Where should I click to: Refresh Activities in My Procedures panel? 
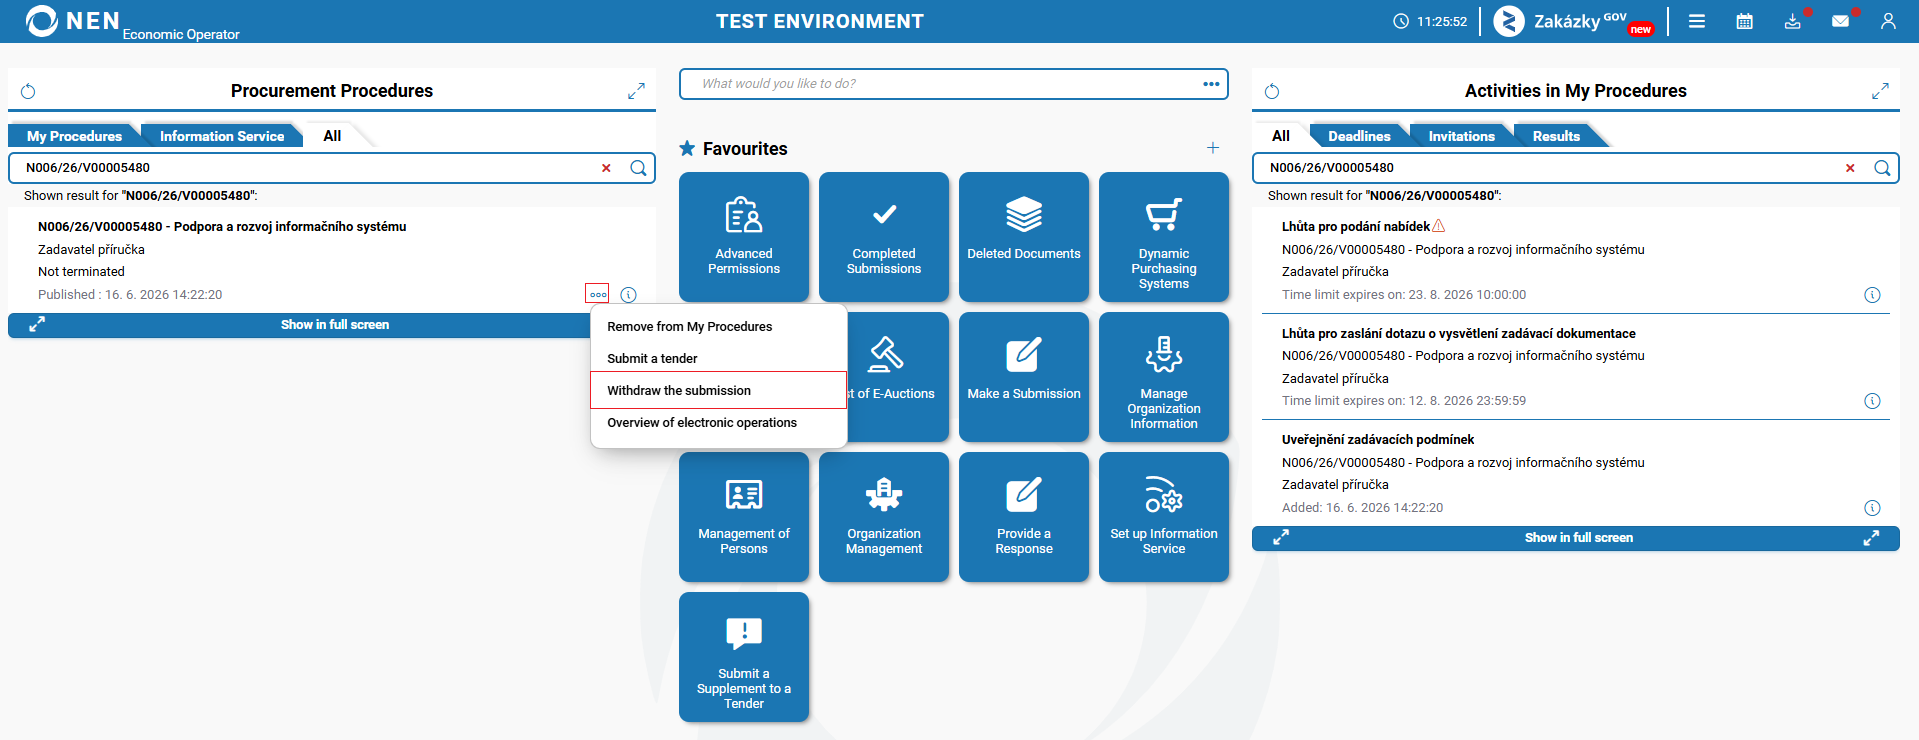1272,91
